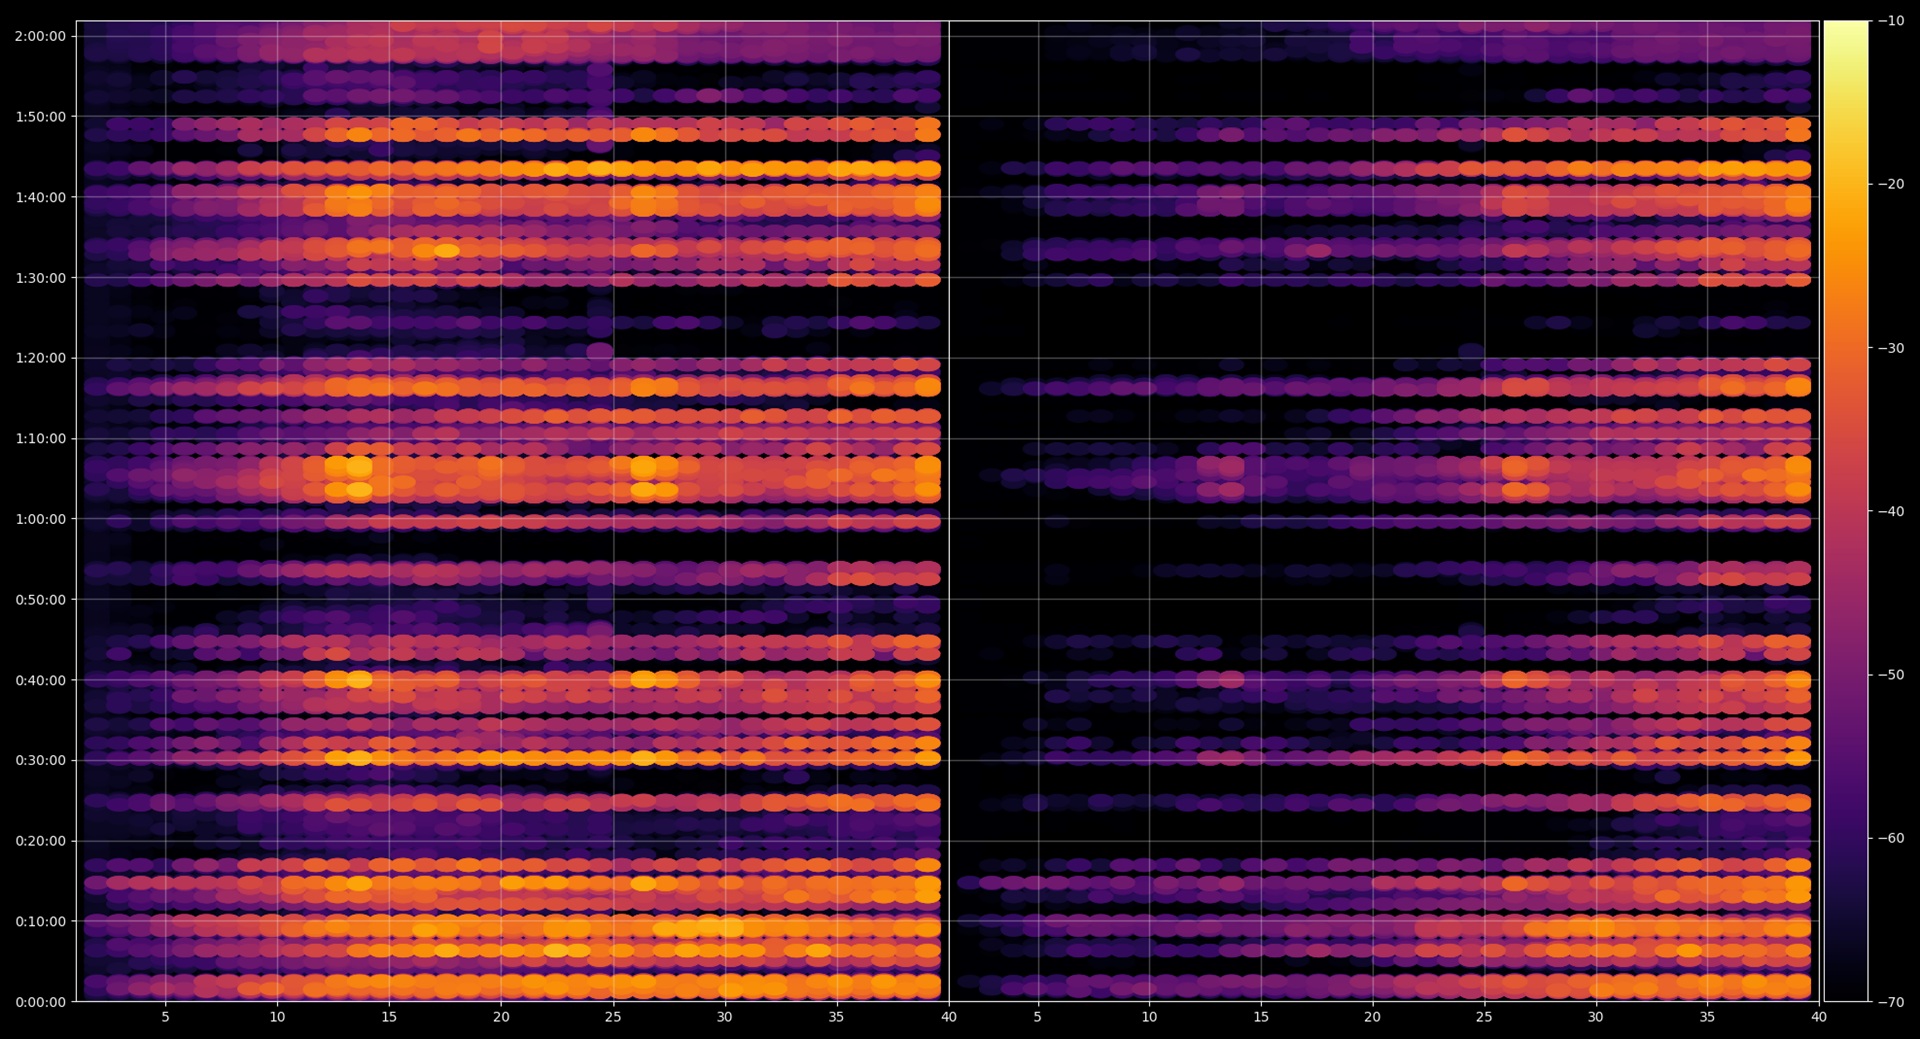Click the 1:50:00 time axis label

click(40, 117)
